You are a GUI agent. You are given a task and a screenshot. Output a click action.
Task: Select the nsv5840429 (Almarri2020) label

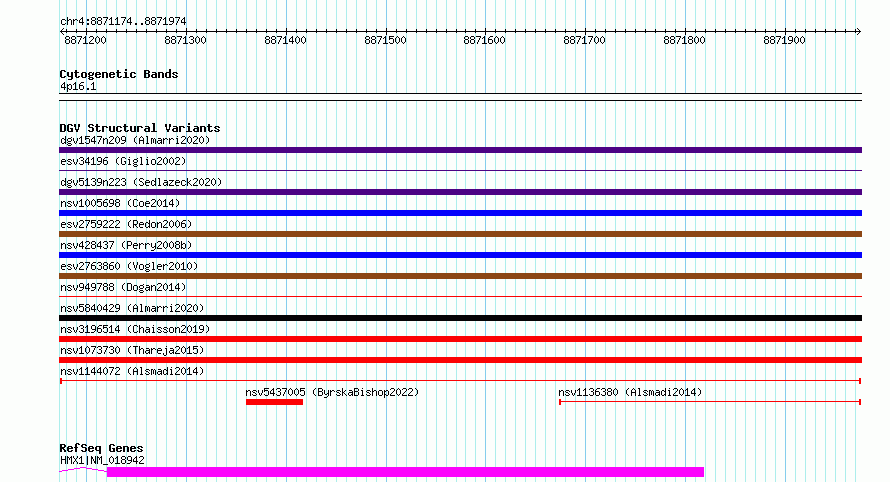[x=132, y=308]
